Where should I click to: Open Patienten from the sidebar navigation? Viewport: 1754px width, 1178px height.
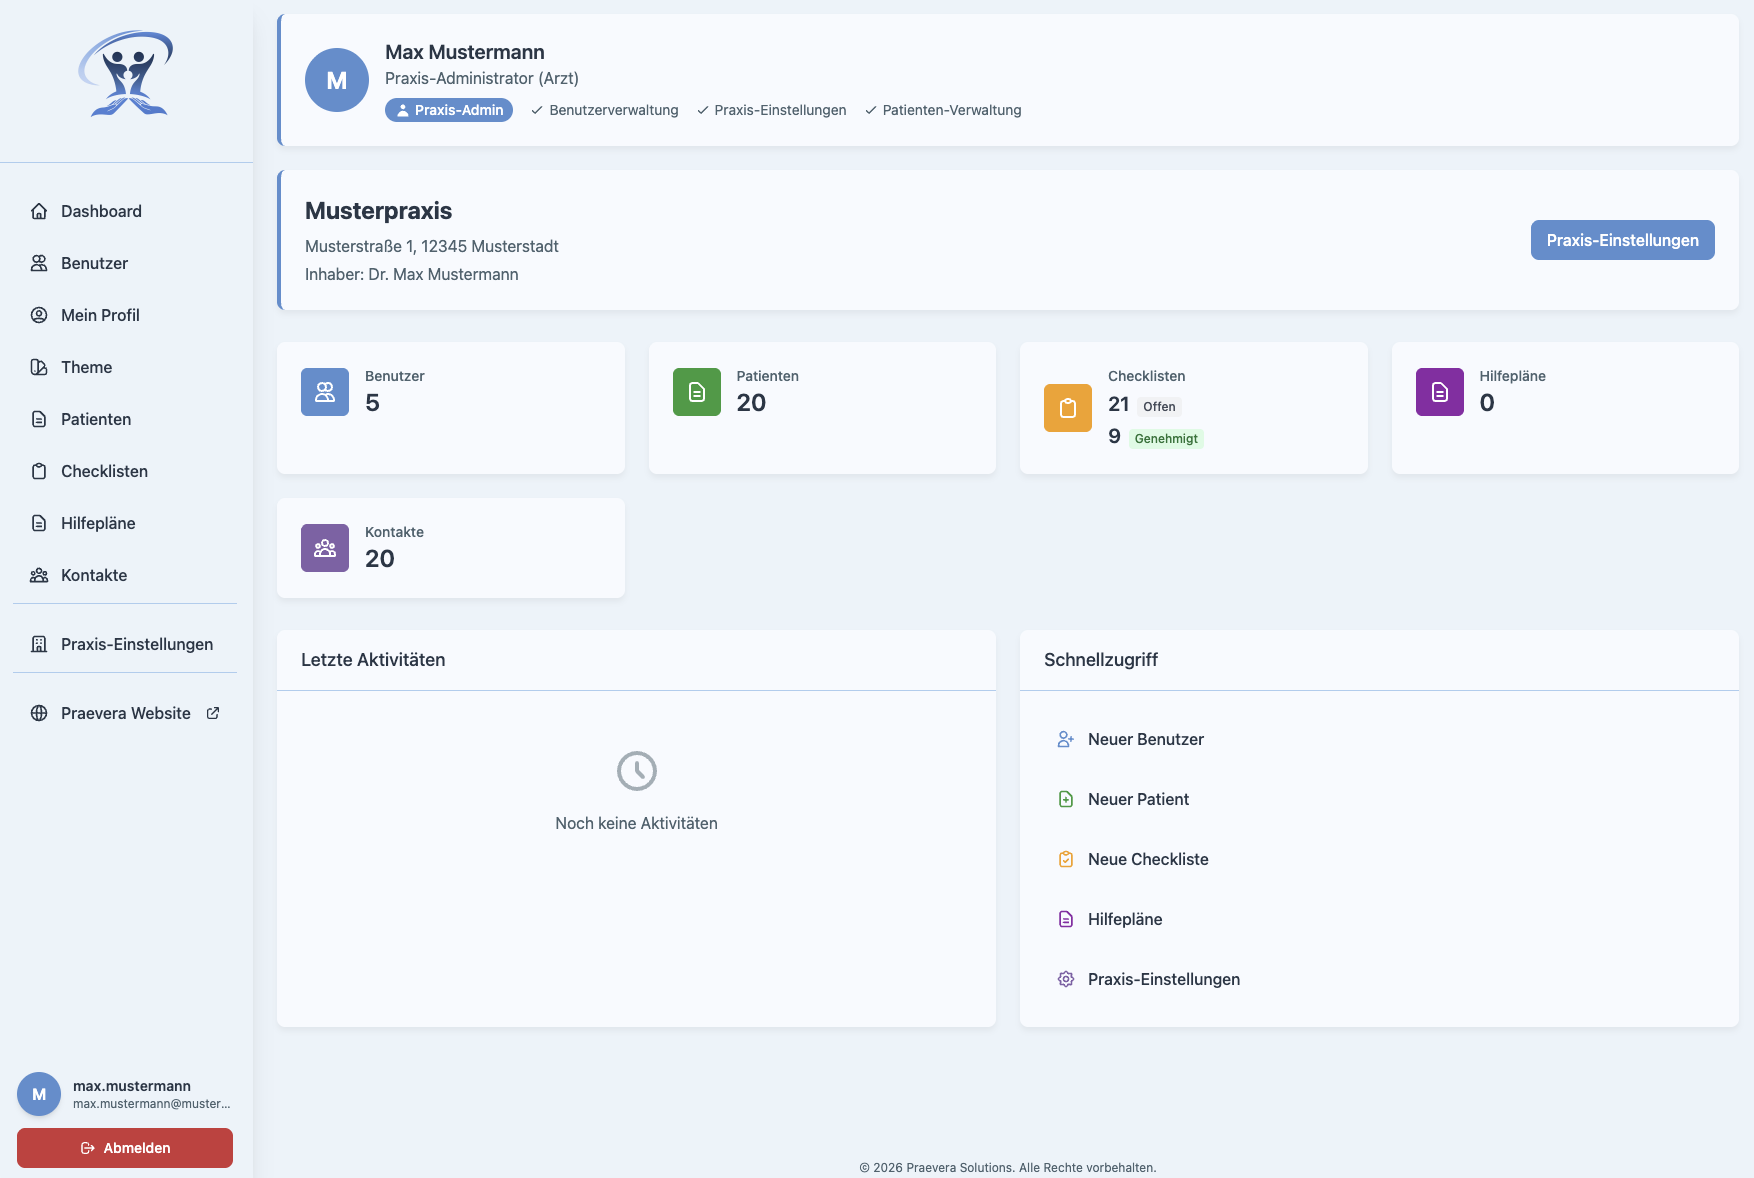pyautogui.click(x=95, y=419)
